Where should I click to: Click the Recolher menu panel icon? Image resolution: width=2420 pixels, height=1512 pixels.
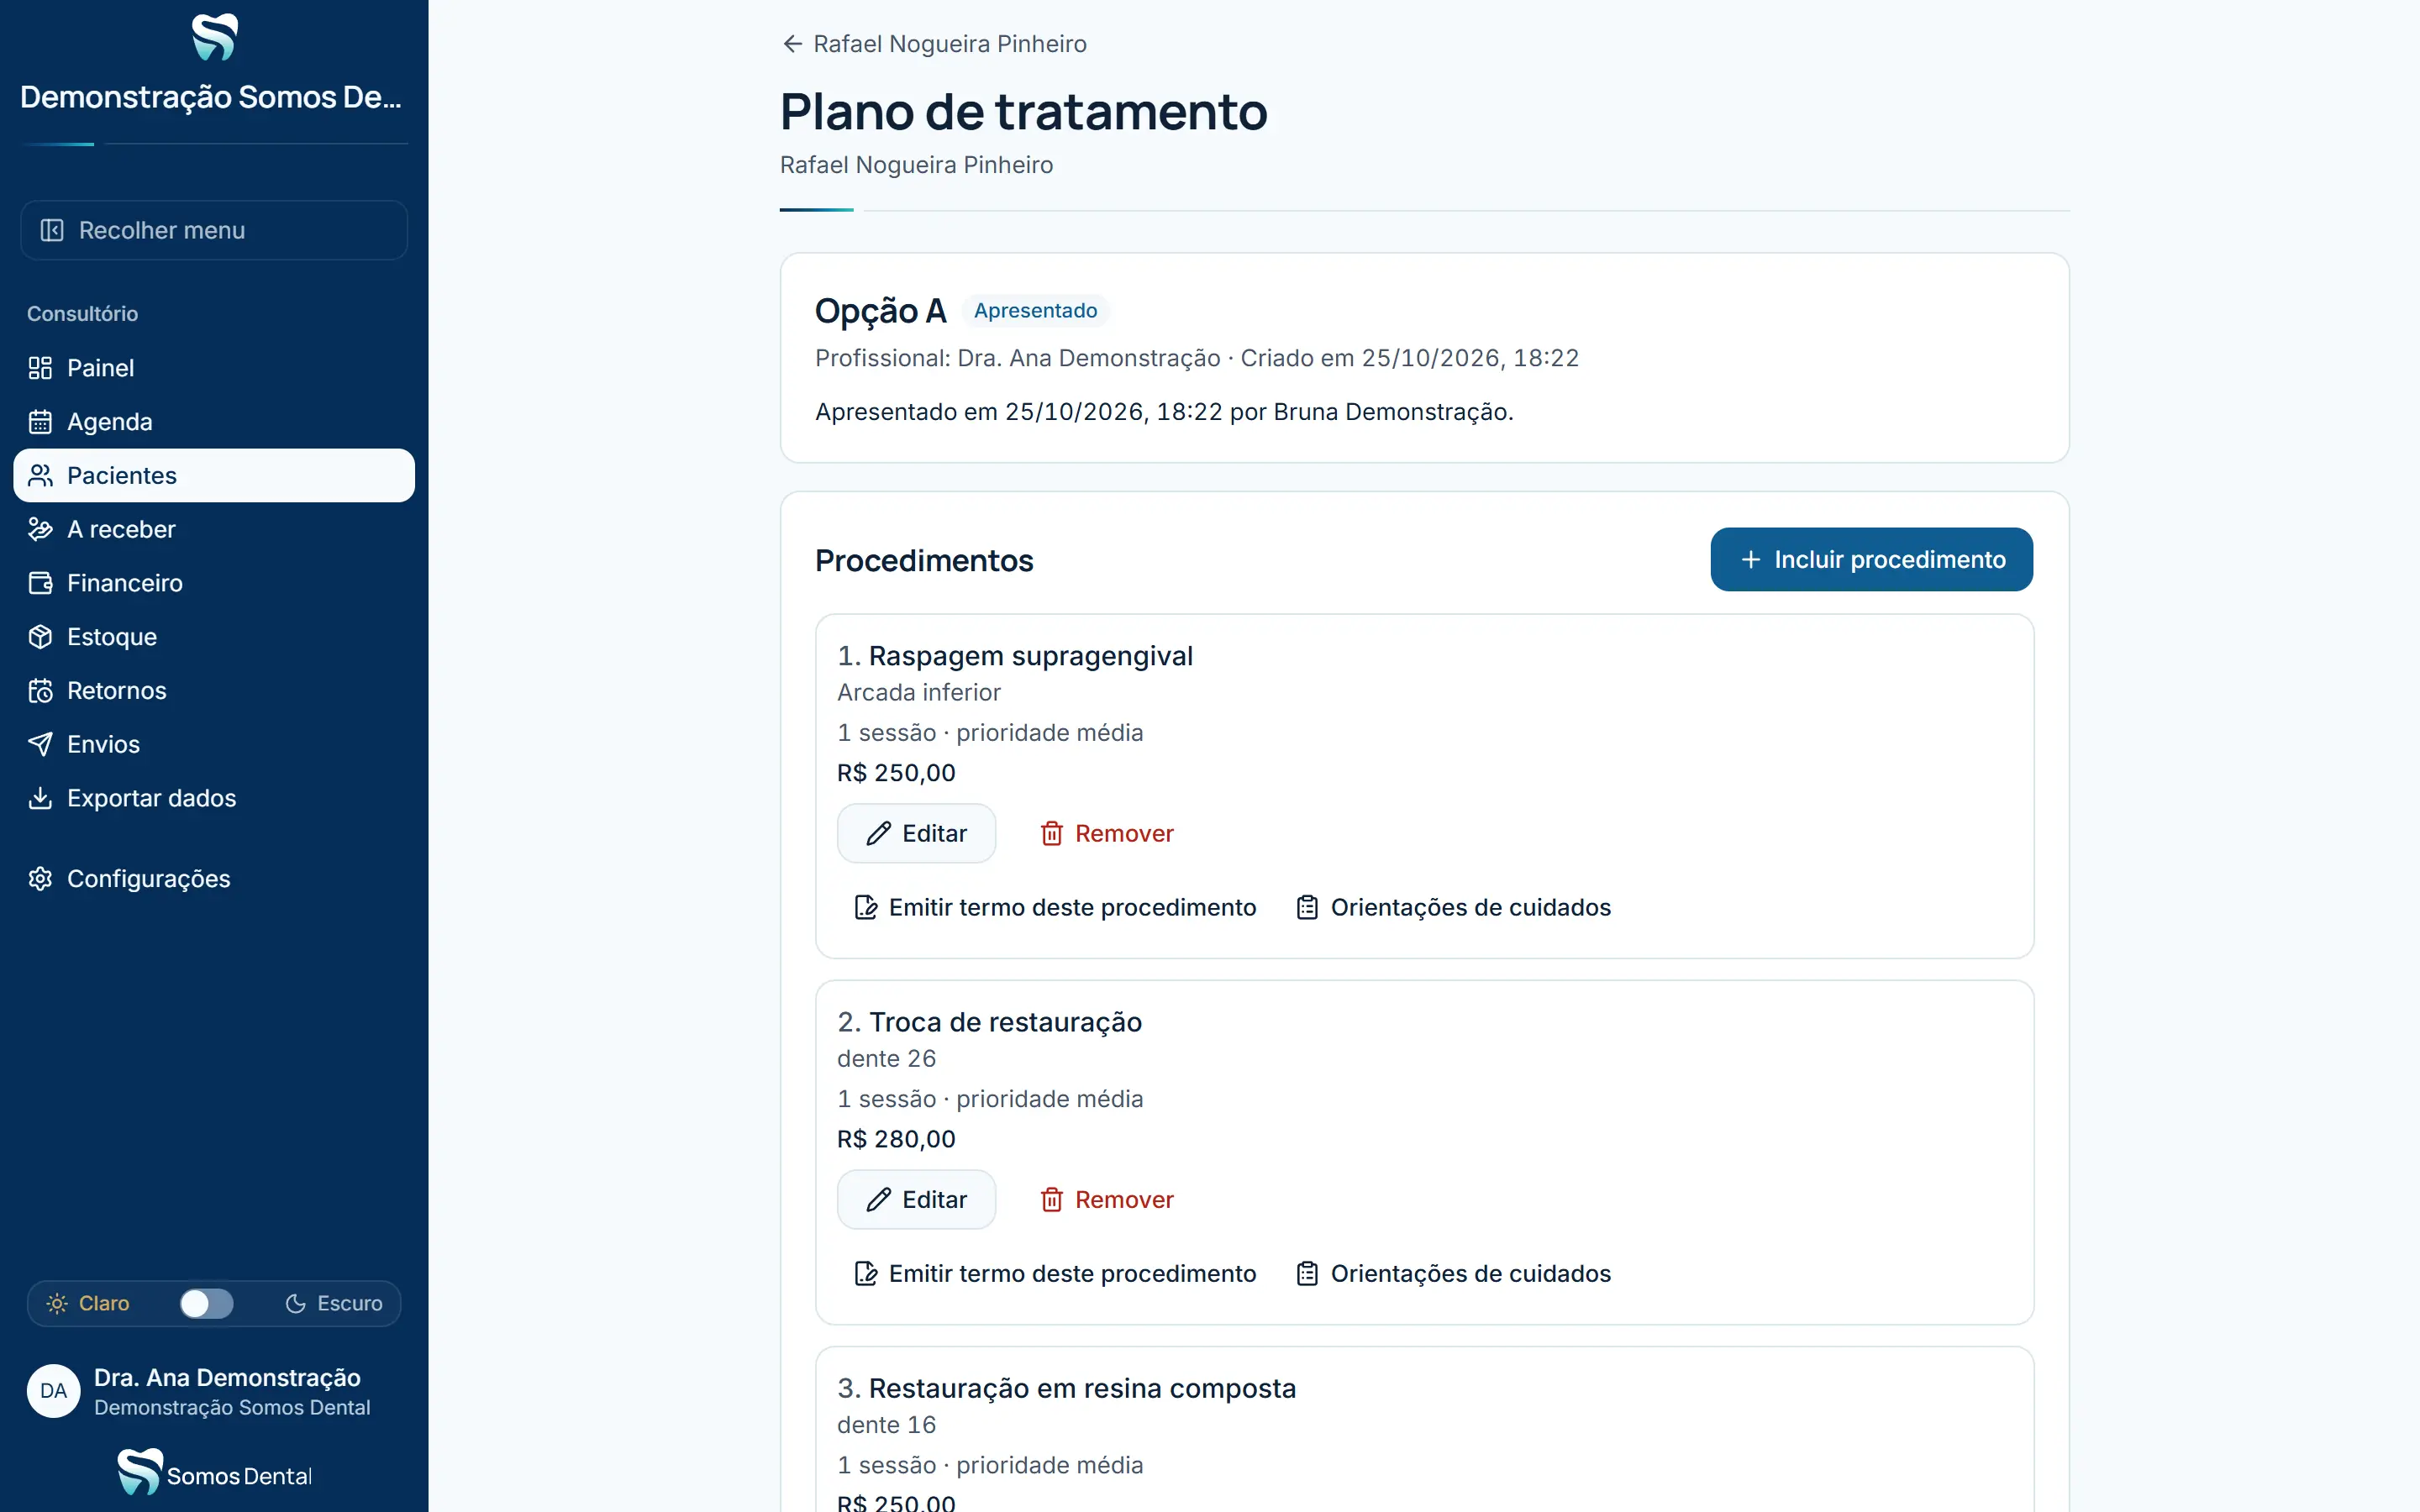click(52, 230)
